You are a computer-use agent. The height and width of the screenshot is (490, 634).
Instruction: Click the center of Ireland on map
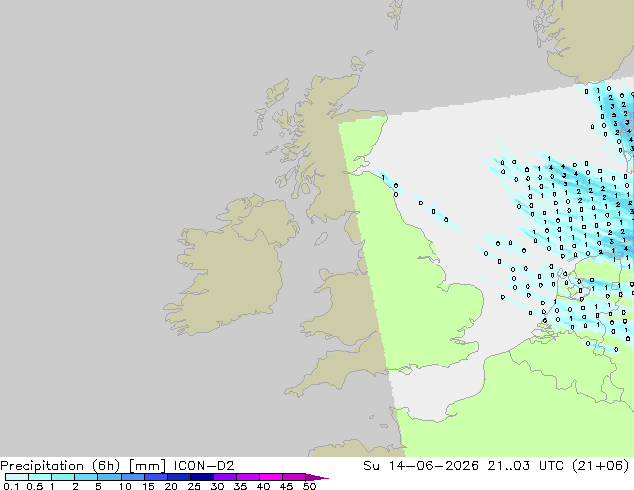(232, 269)
